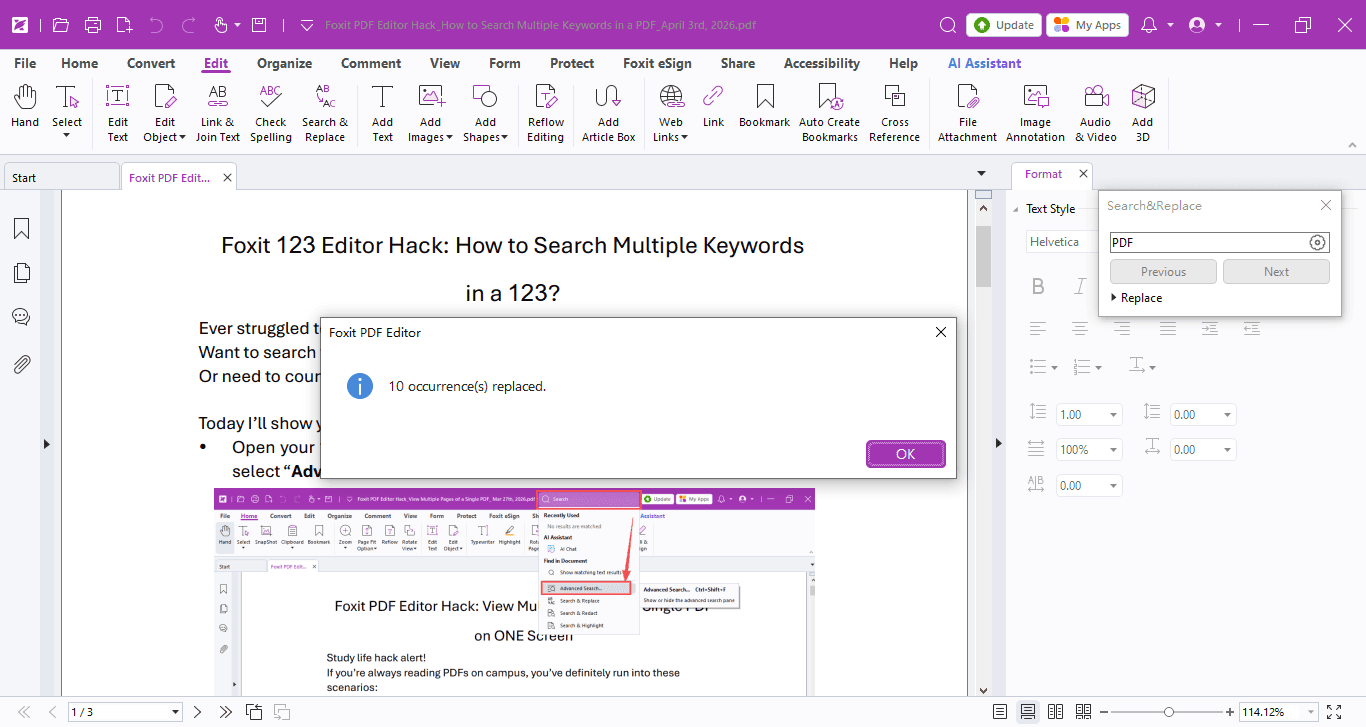This screenshot has height=727, width=1366.
Task: Add a File Attachment
Action: coord(967,113)
